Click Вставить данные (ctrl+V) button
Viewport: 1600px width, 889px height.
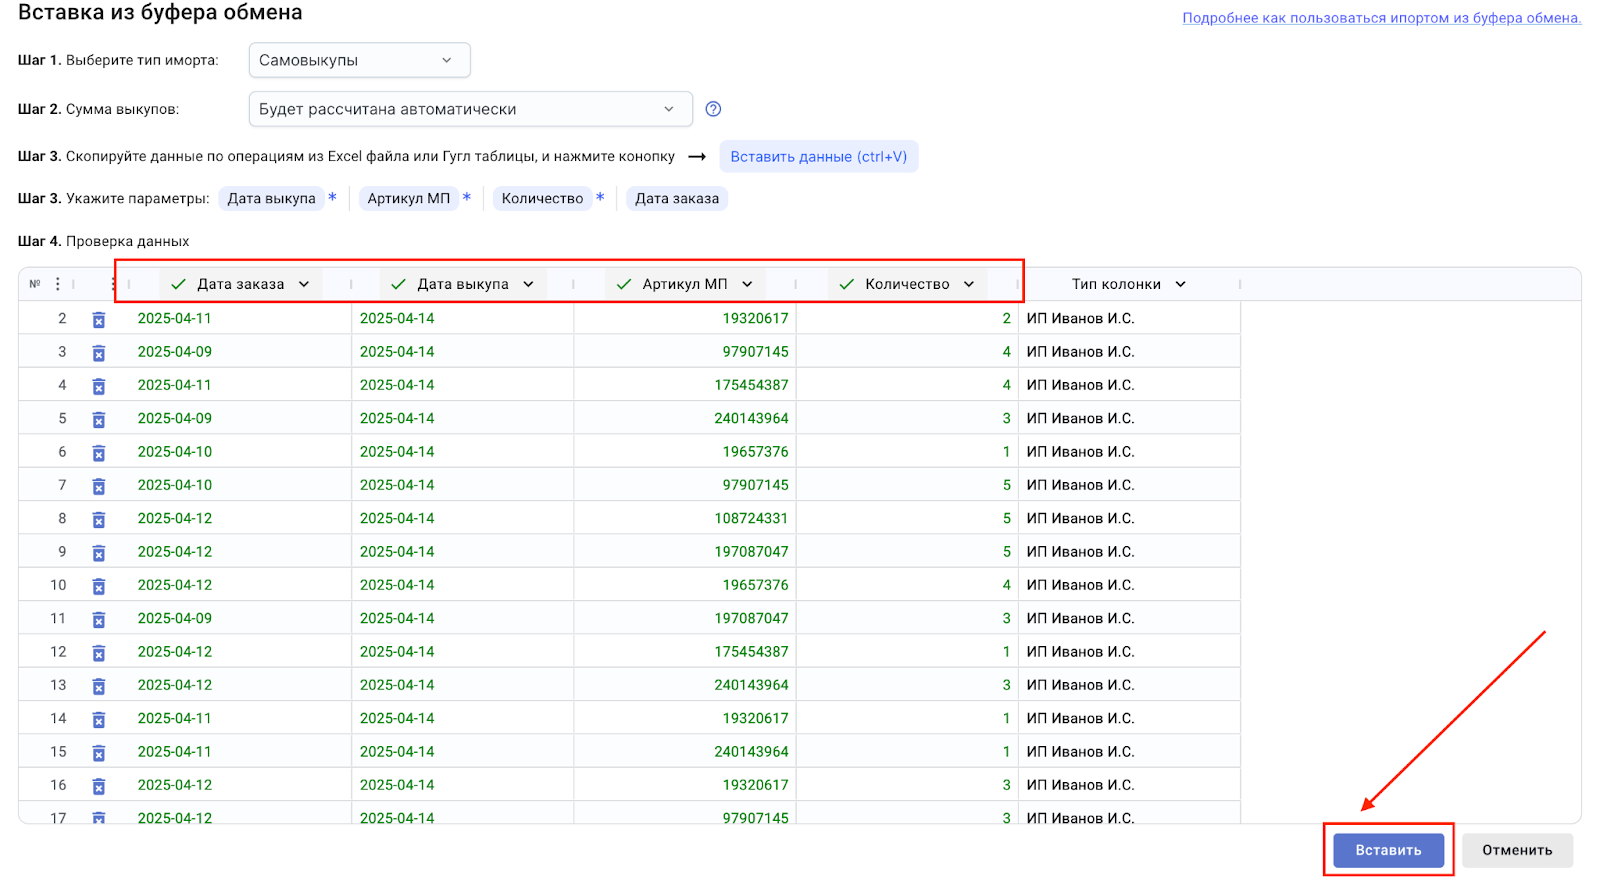pyautogui.click(x=818, y=156)
